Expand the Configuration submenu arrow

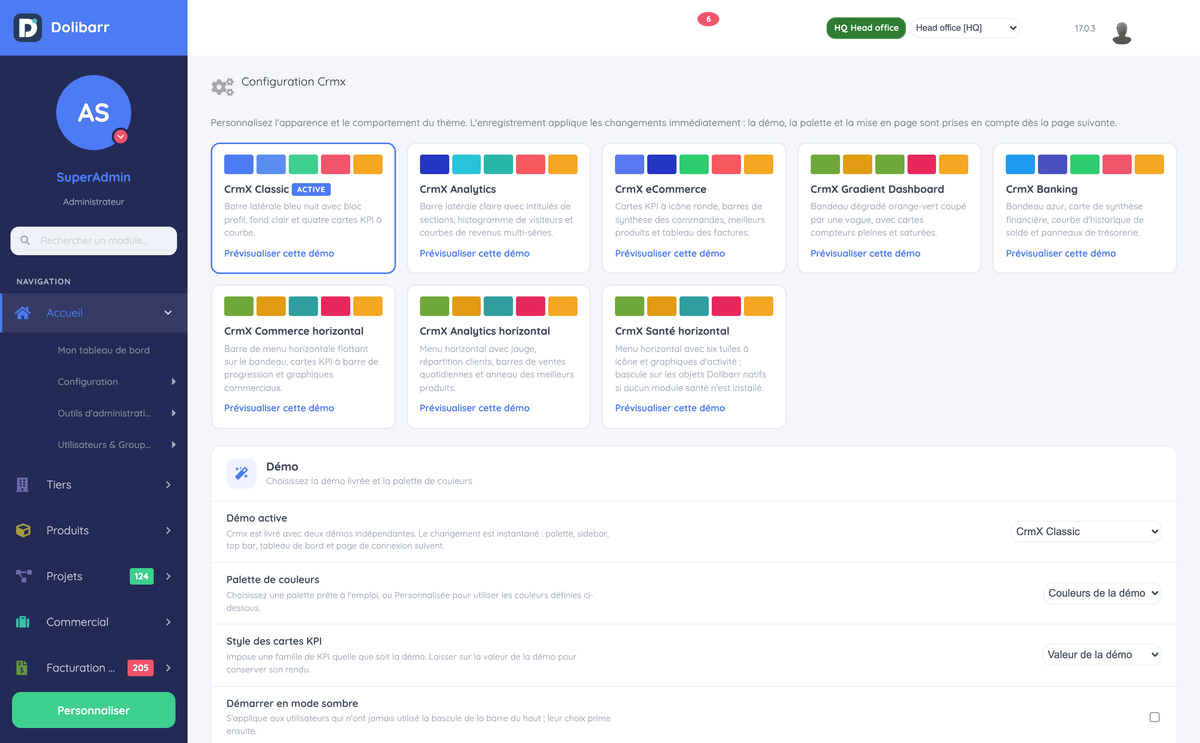tap(174, 382)
